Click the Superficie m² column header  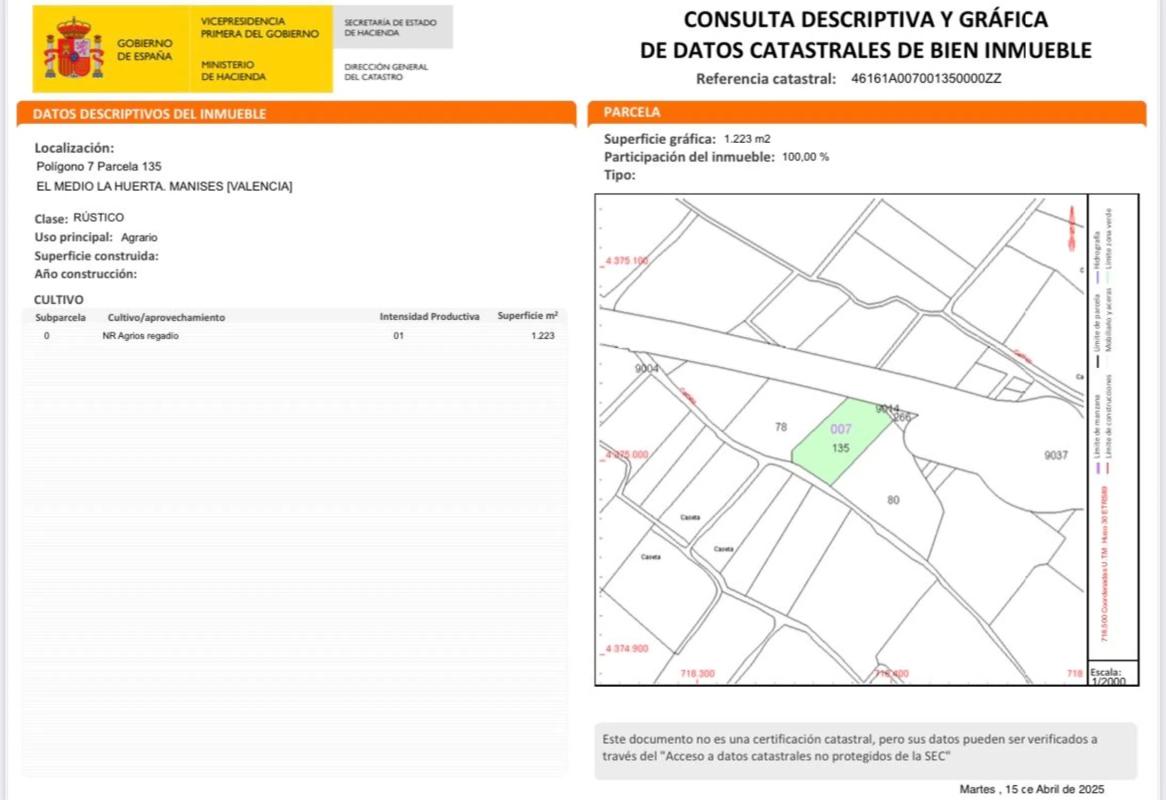coord(527,316)
